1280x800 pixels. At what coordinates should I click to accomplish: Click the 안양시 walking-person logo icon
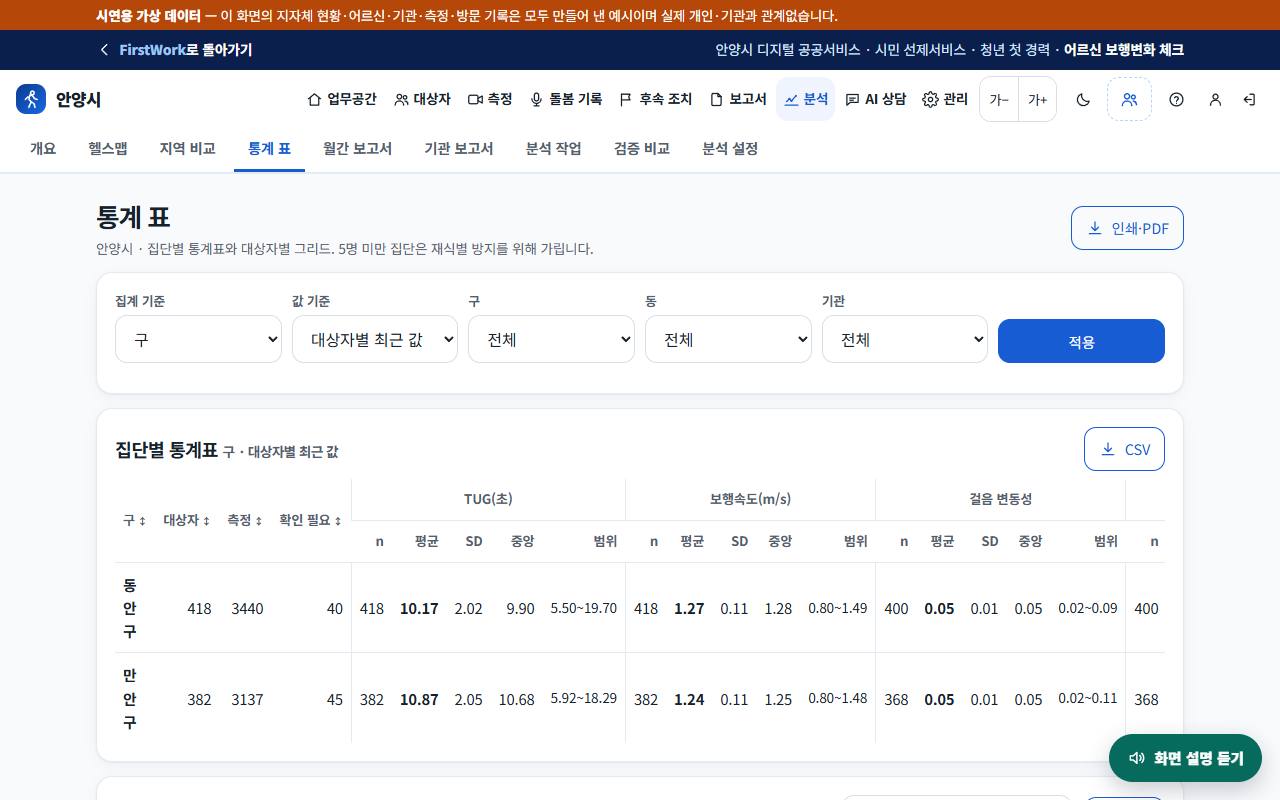pos(31,99)
